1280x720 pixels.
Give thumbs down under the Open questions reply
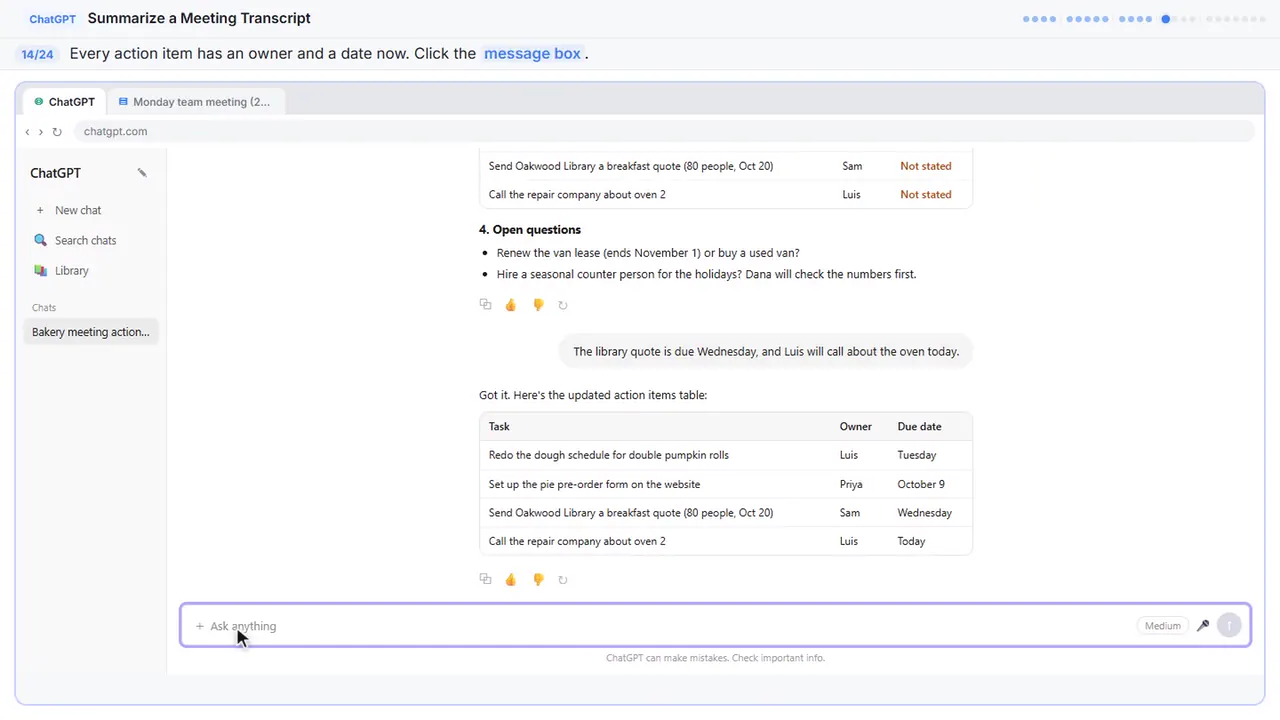(538, 305)
